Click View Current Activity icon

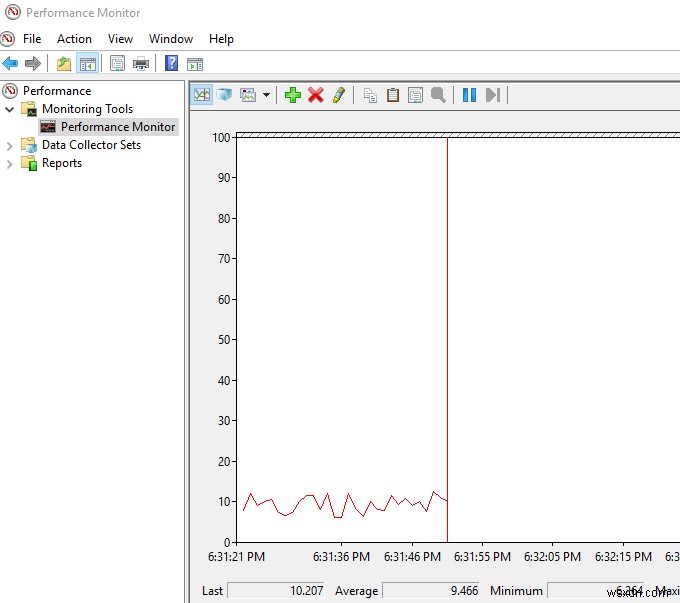coord(202,95)
